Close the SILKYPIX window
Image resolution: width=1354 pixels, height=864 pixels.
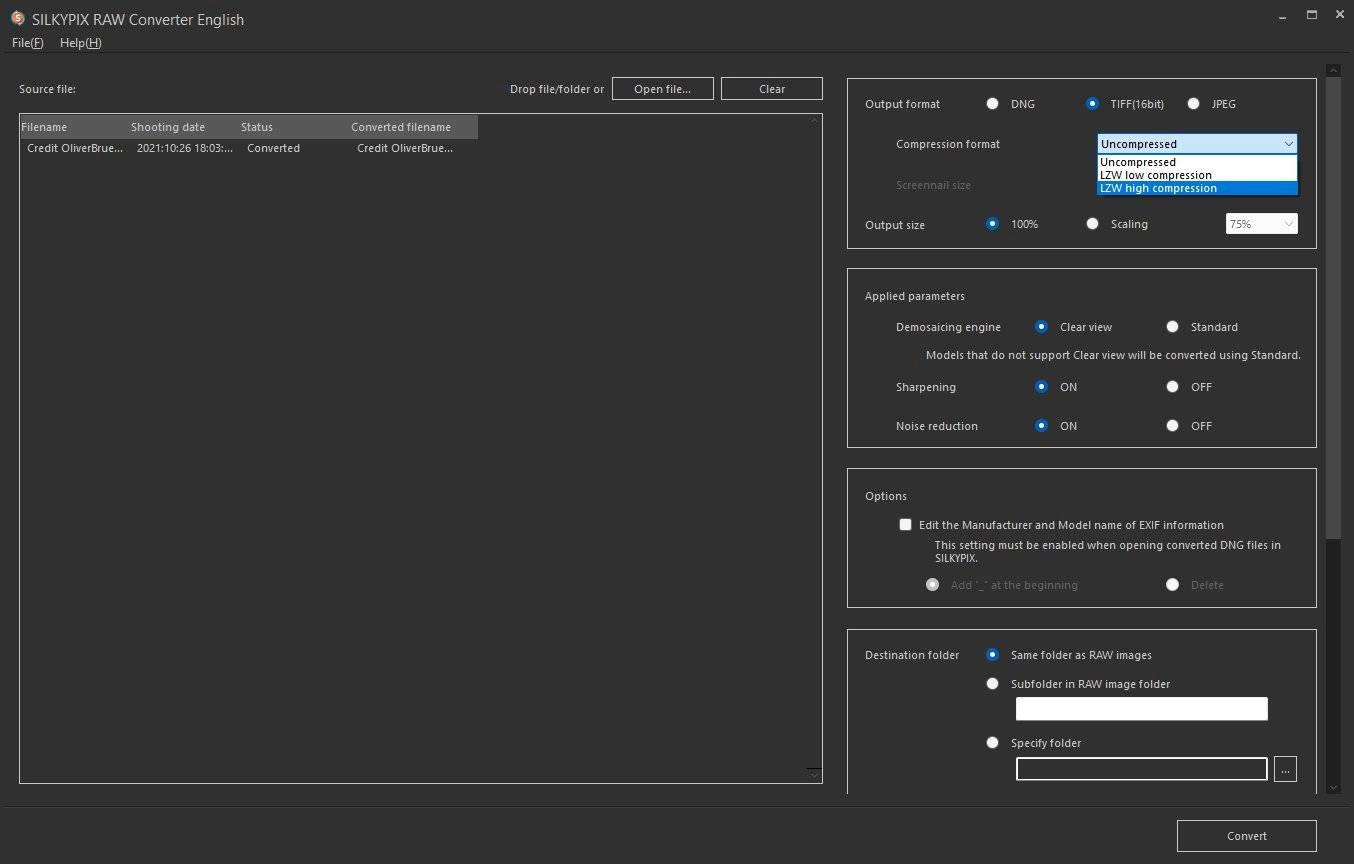(x=1340, y=15)
